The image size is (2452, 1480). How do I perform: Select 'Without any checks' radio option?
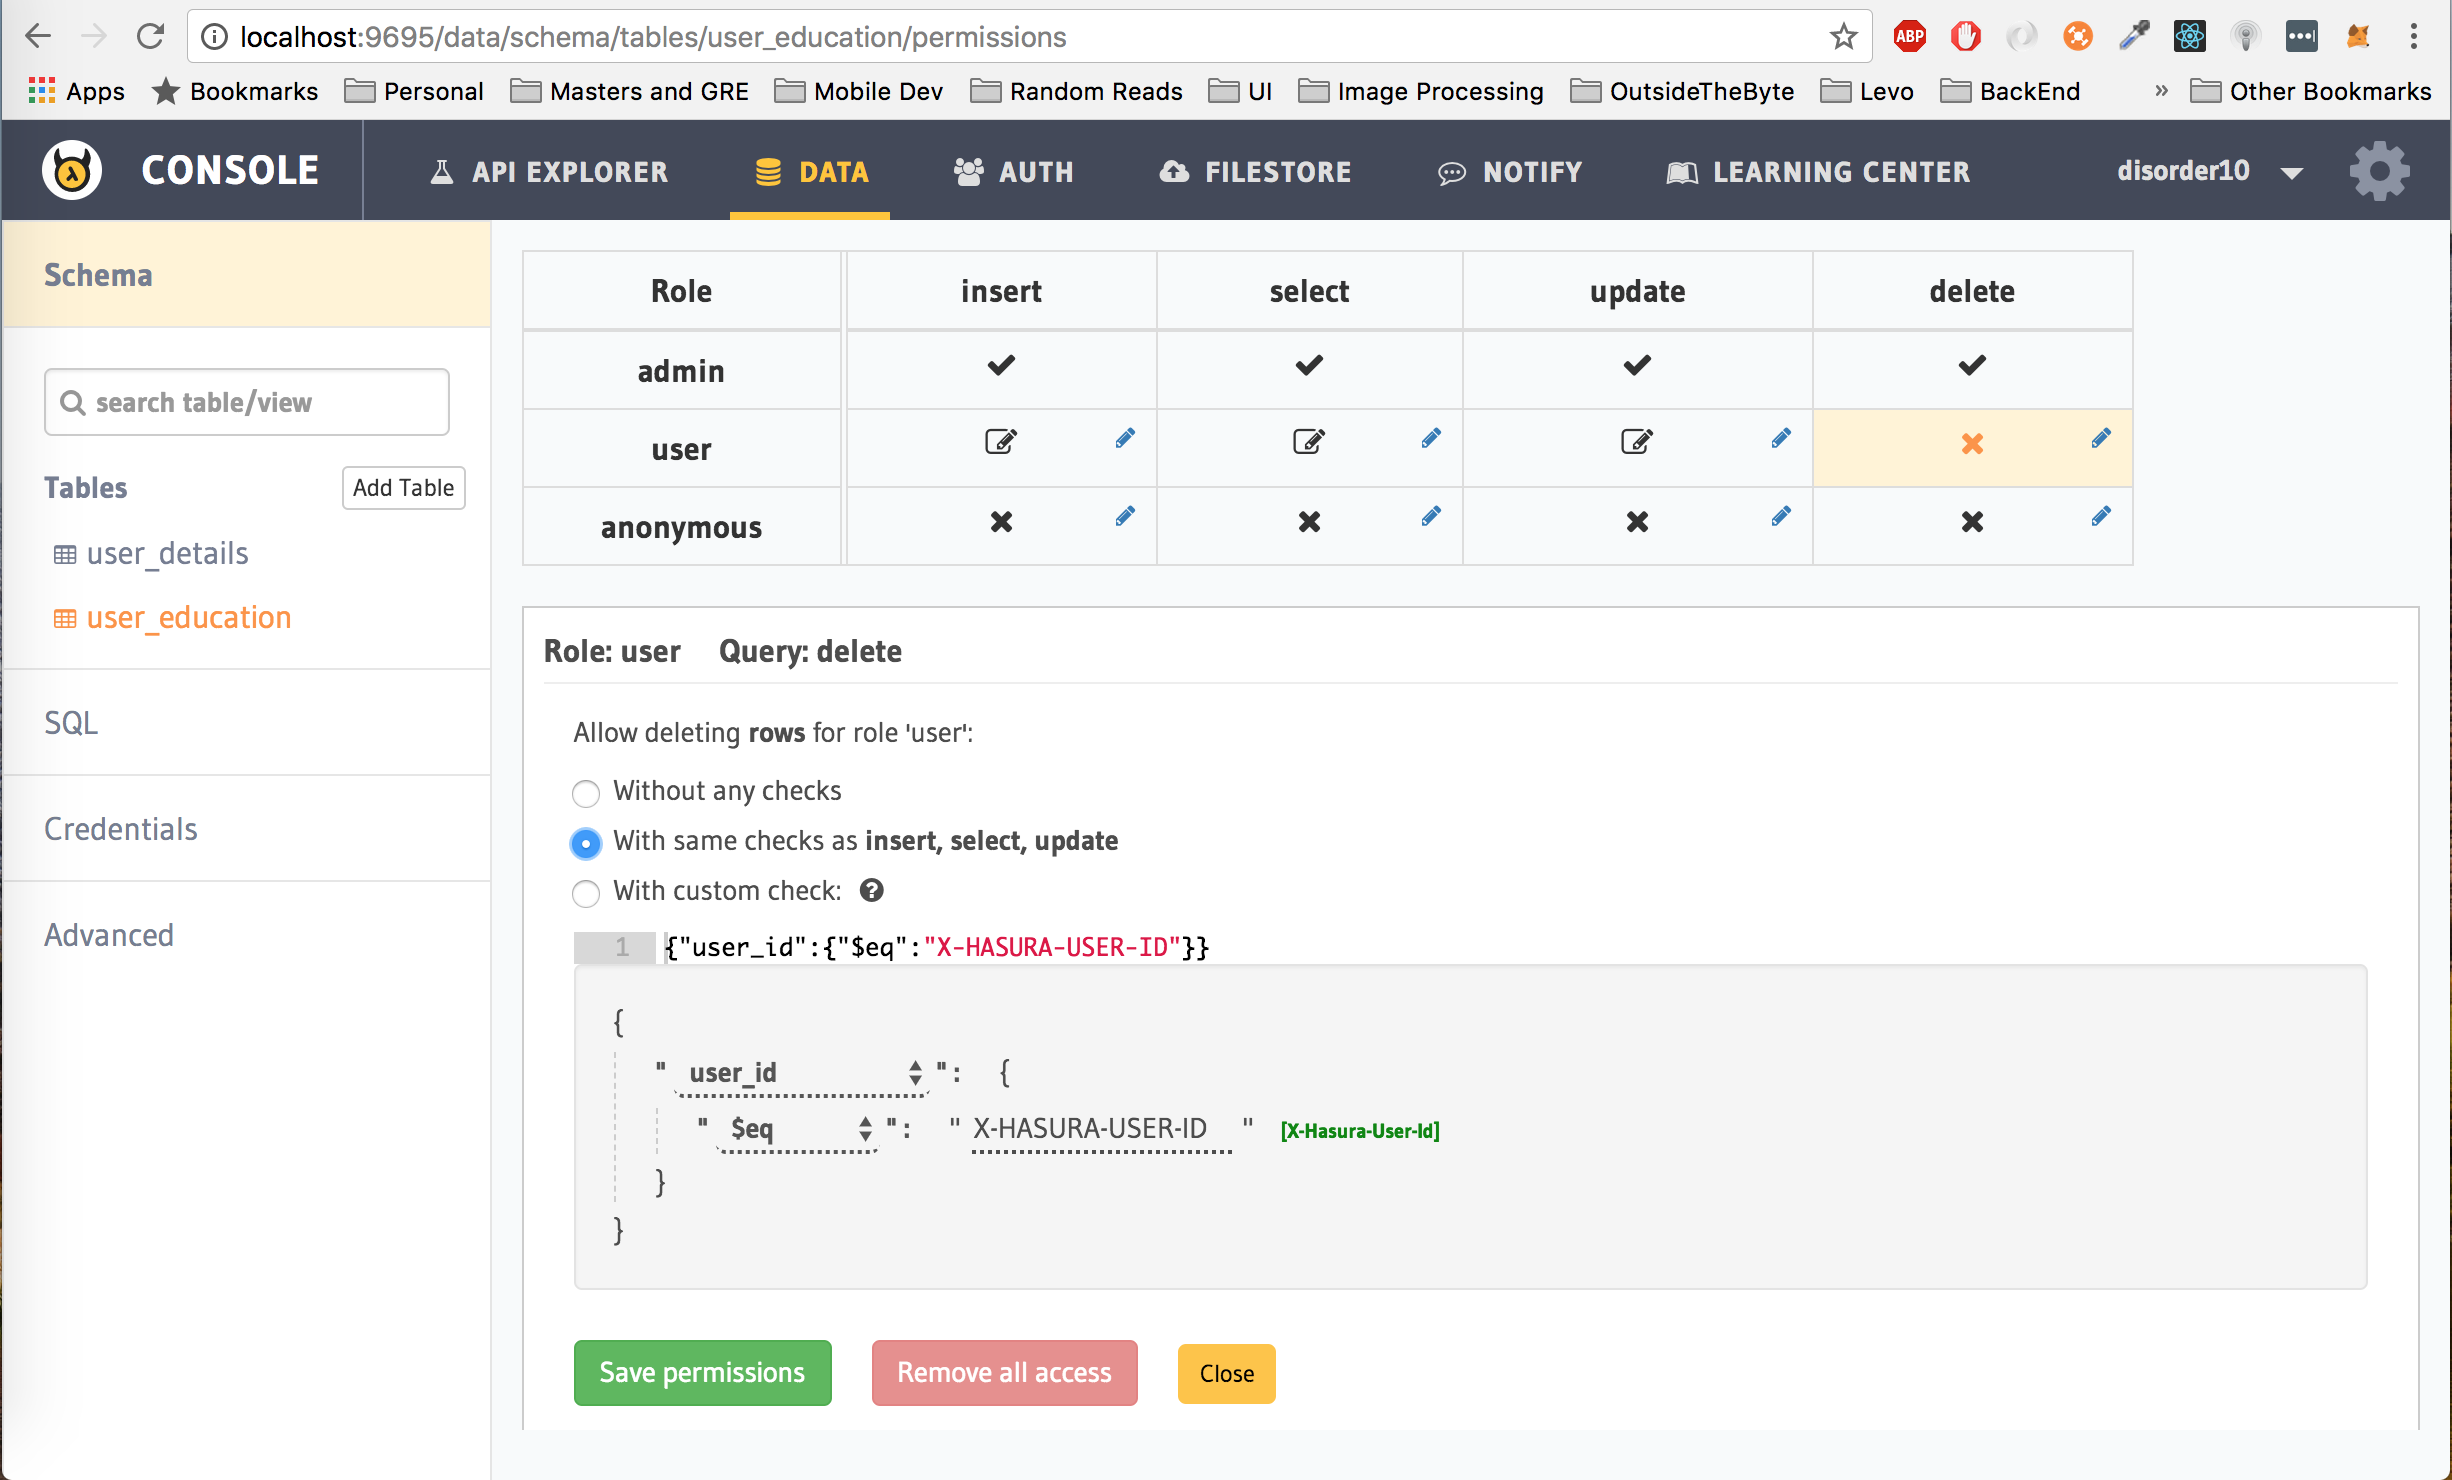point(586,793)
